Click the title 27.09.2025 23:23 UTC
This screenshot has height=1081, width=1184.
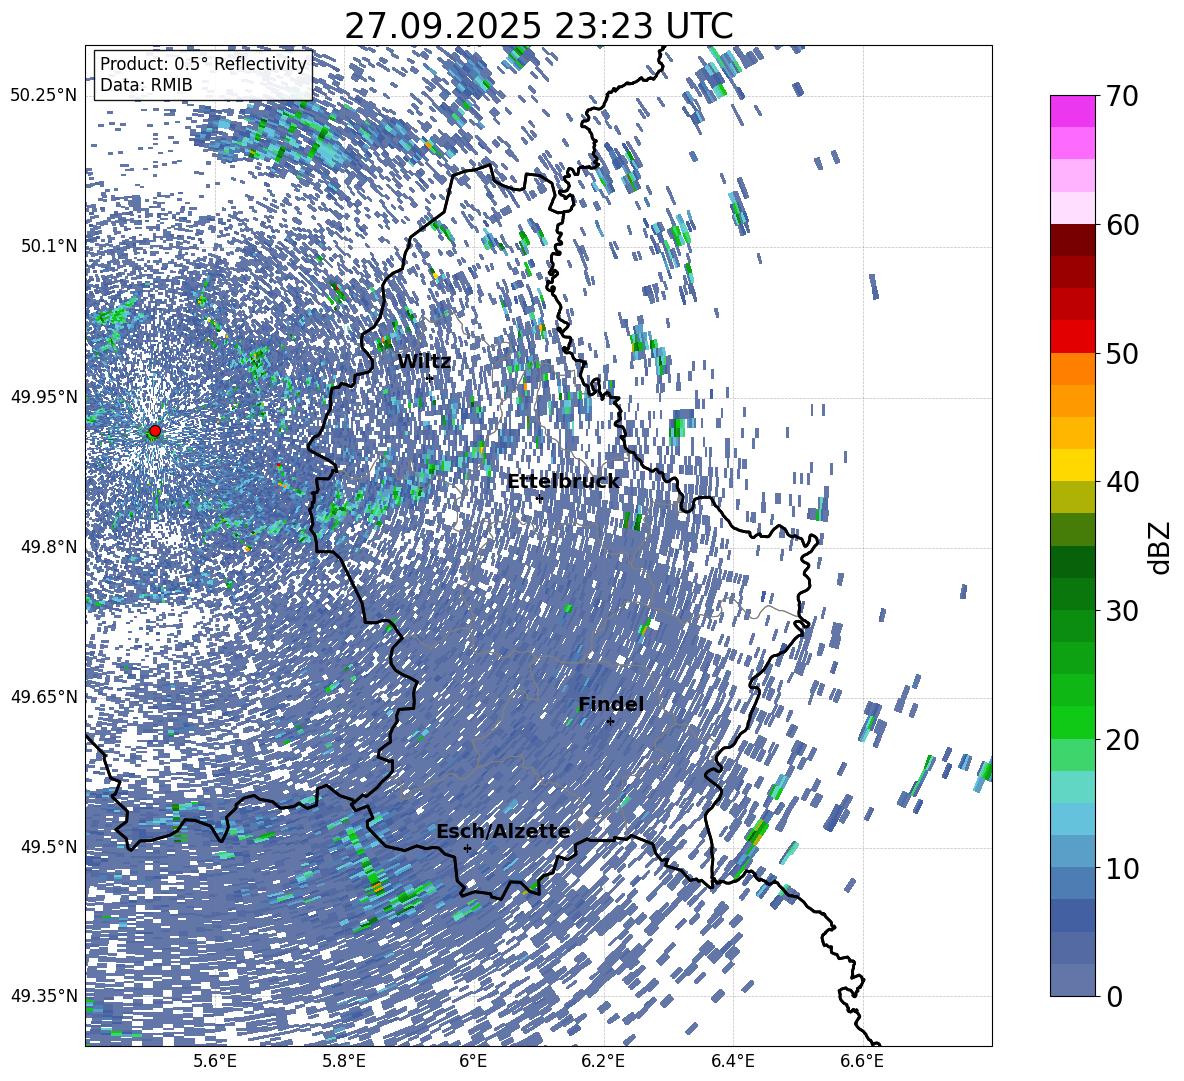(x=538, y=27)
